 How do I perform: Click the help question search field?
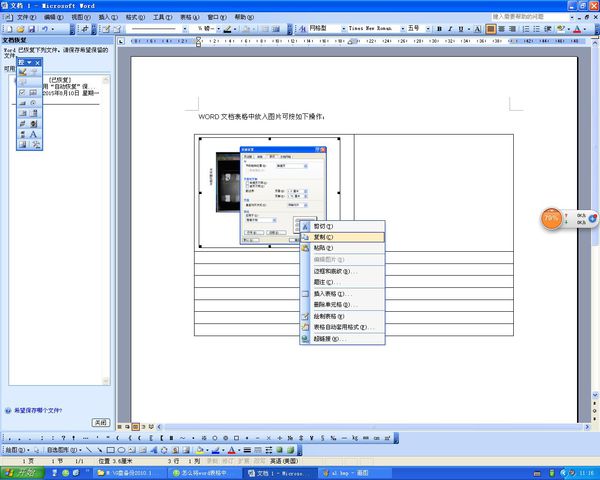click(x=530, y=17)
